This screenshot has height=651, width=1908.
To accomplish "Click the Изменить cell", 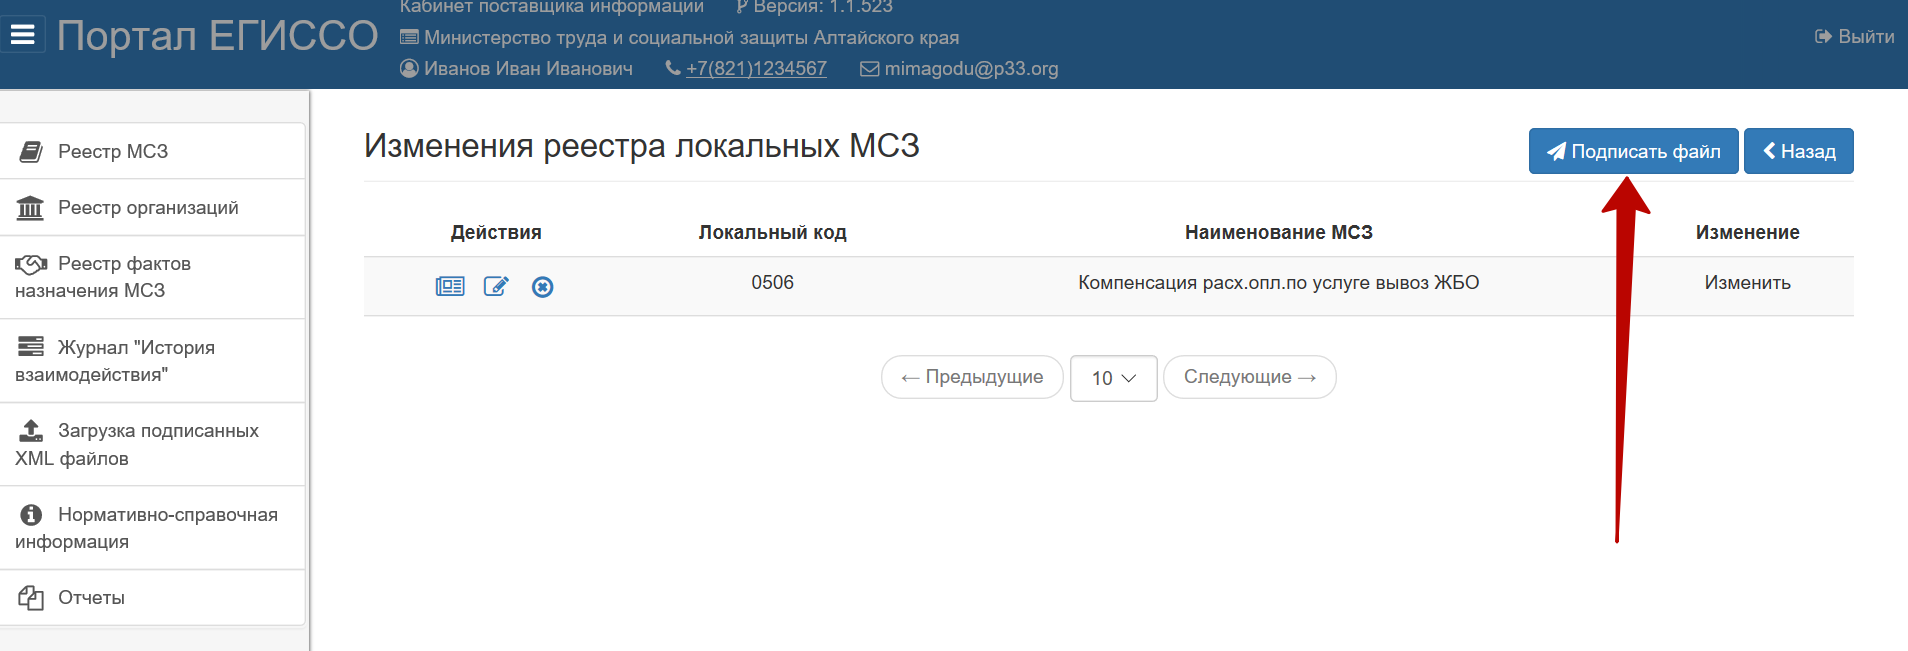I will click(x=1747, y=283).
